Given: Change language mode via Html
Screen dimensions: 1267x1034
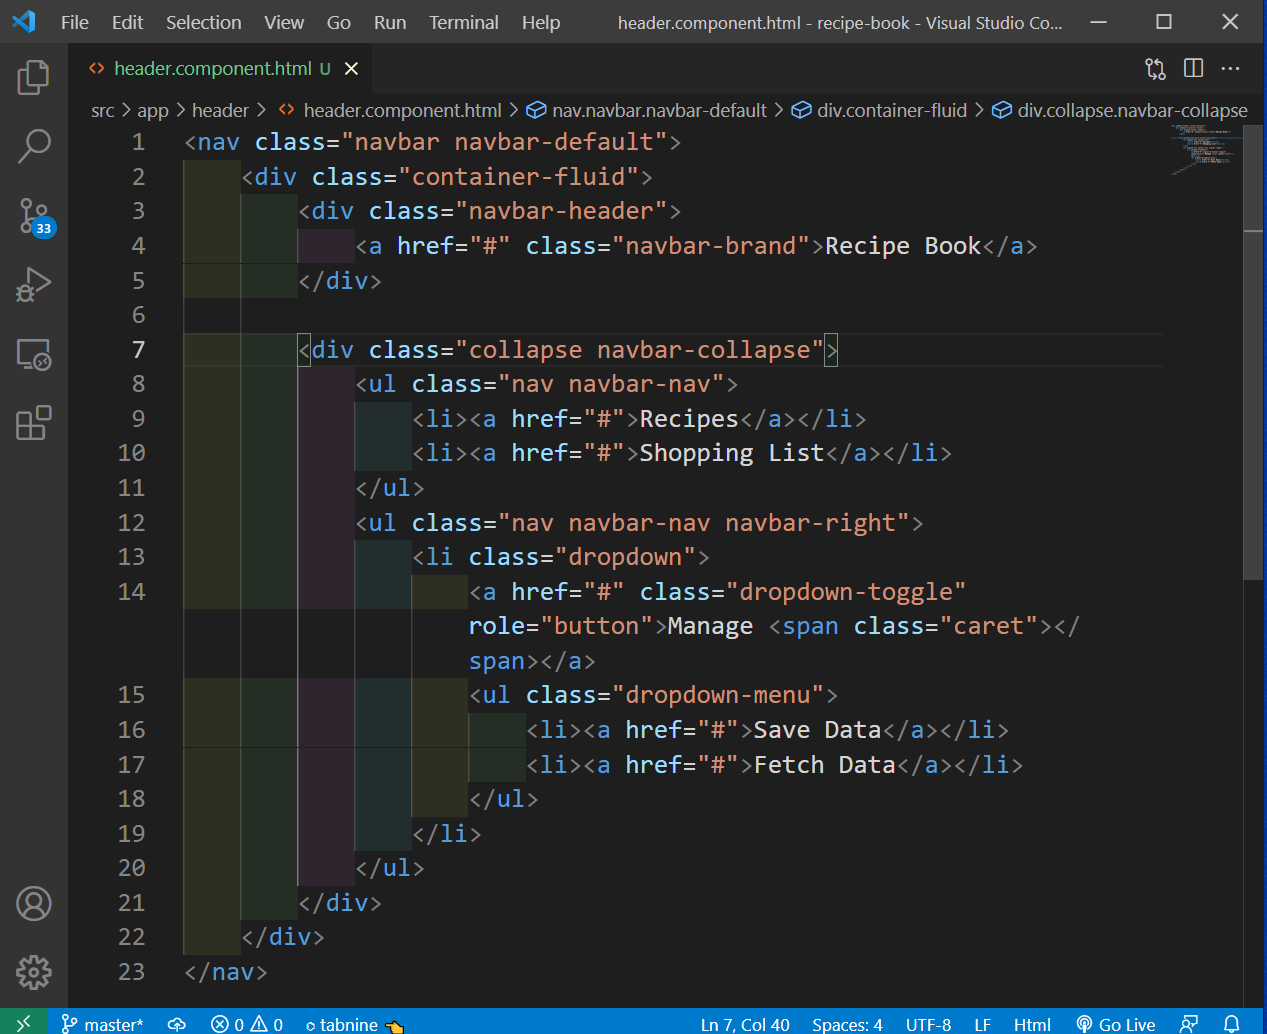Looking at the screenshot, I should (x=1032, y=1024).
